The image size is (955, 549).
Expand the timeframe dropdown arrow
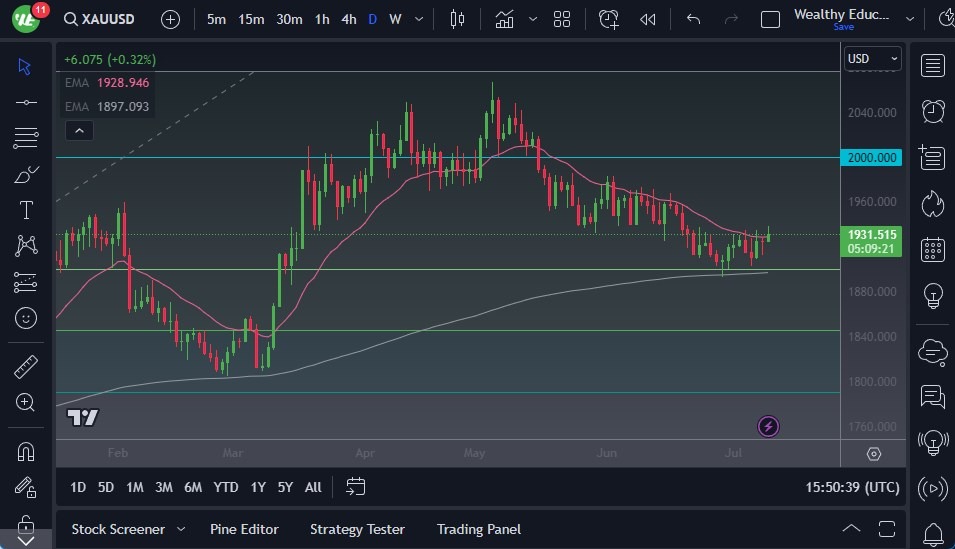[x=419, y=19]
